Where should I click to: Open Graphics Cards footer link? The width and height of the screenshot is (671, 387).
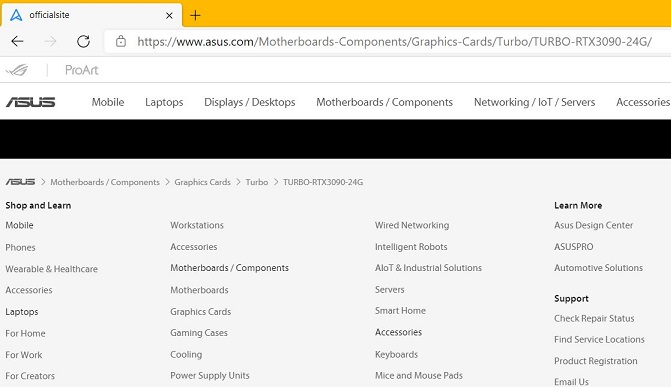tap(201, 312)
